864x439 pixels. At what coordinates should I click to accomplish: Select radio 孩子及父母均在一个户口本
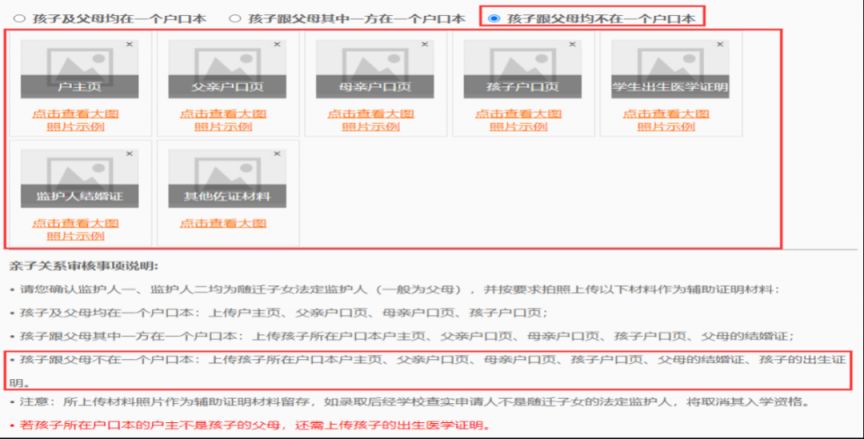[x=19, y=18]
